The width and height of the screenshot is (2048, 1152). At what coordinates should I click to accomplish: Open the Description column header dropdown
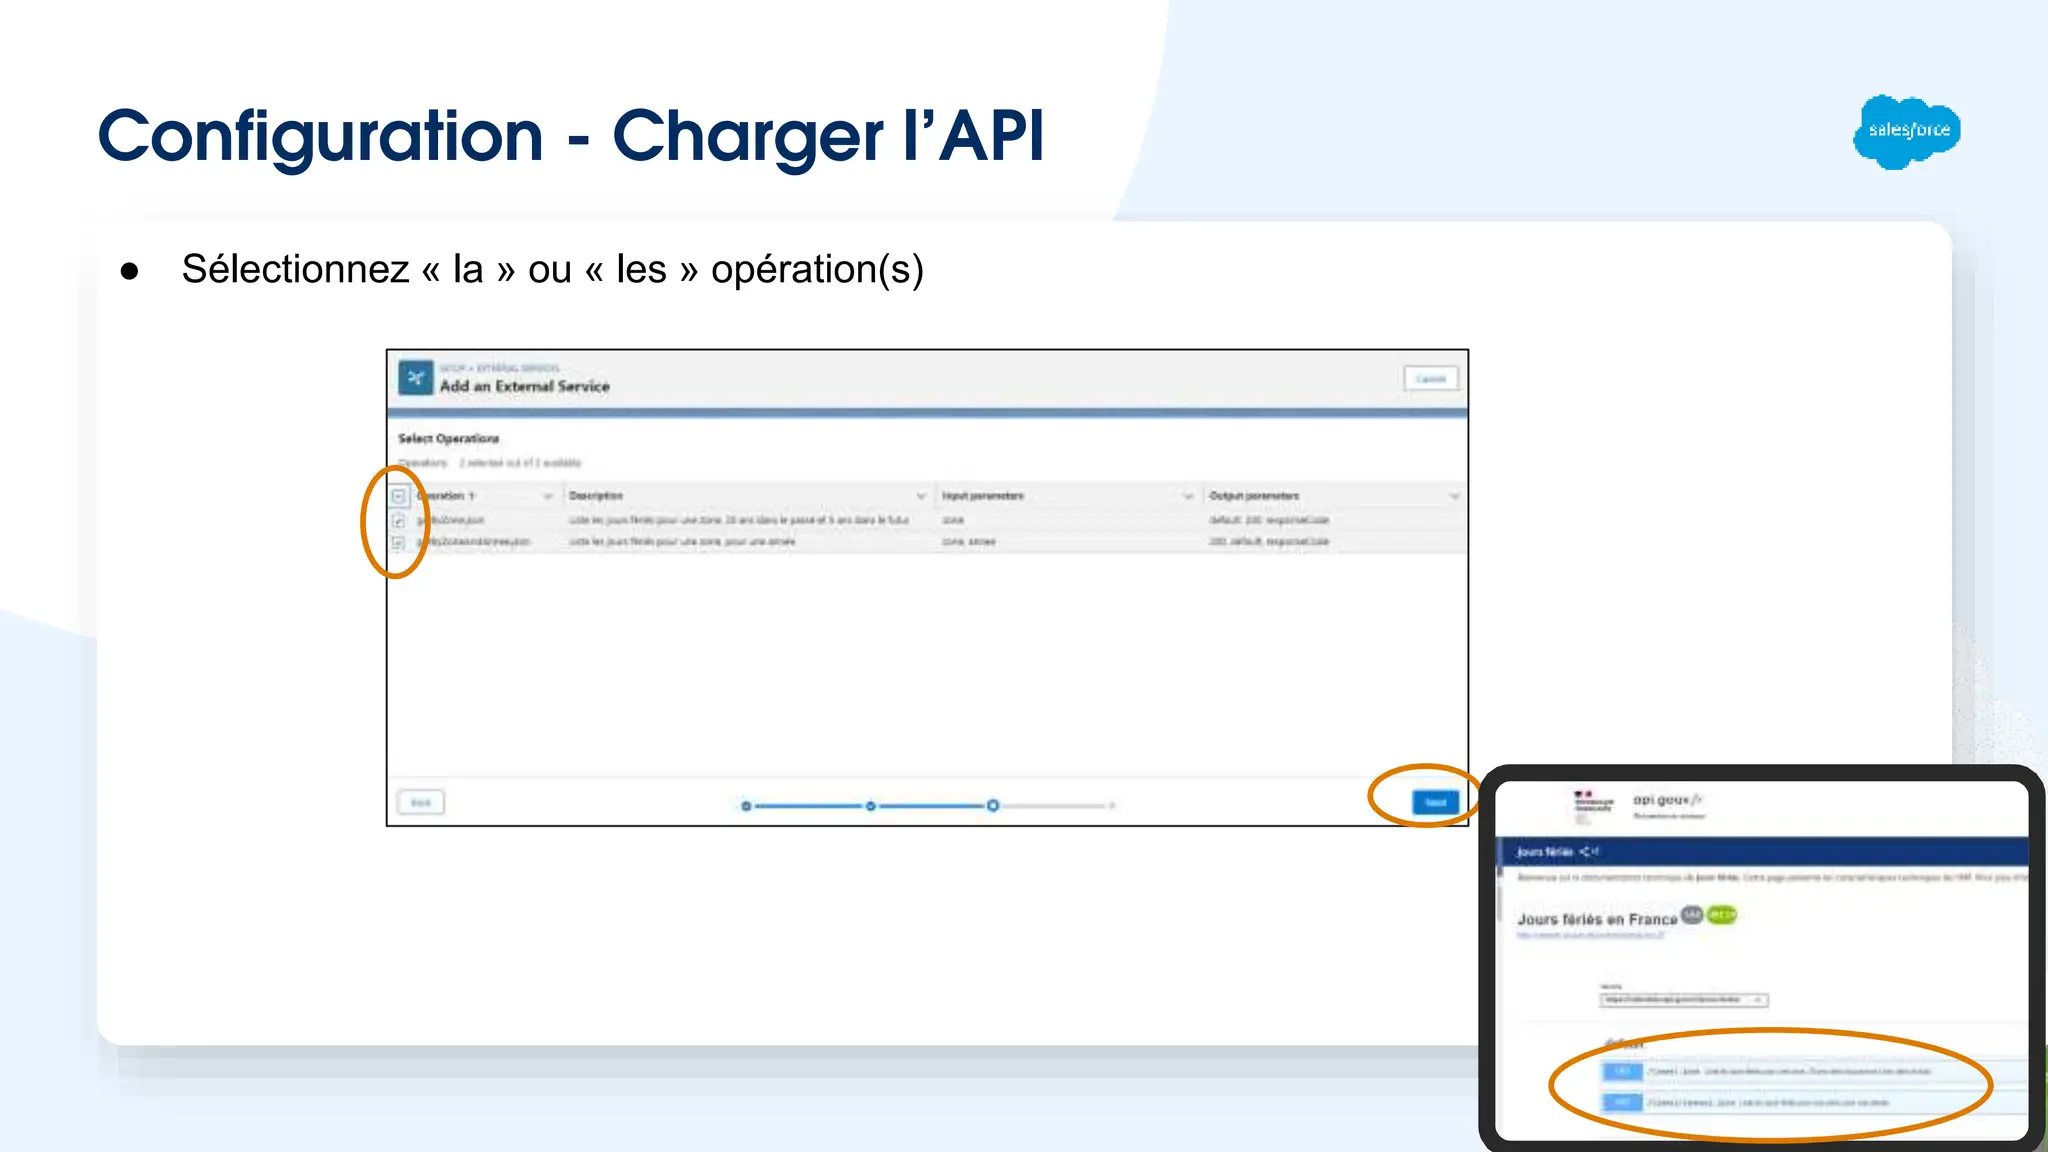tap(921, 496)
